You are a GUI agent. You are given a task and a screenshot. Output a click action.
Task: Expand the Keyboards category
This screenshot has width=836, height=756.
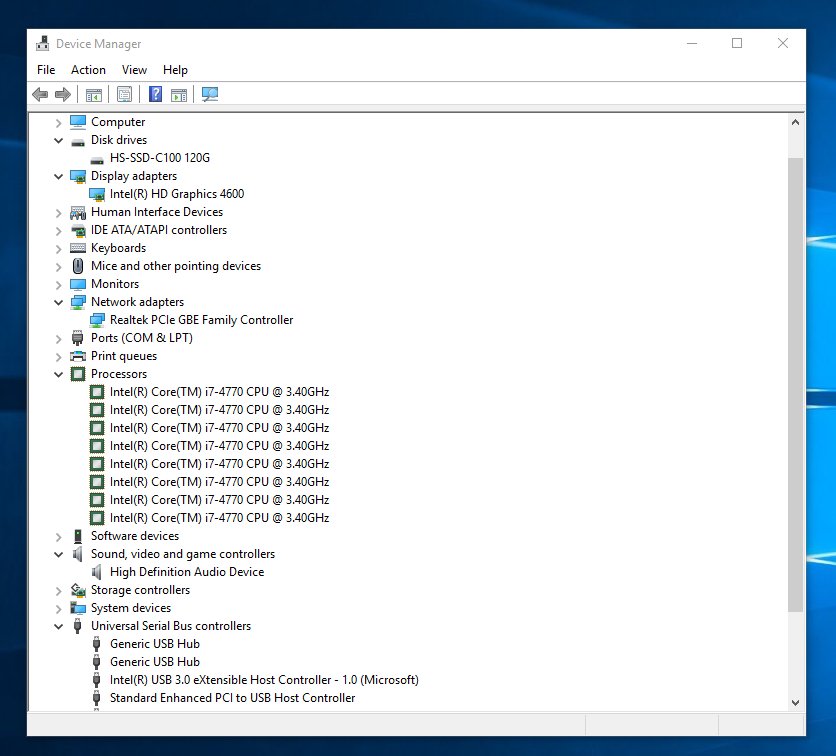59,248
